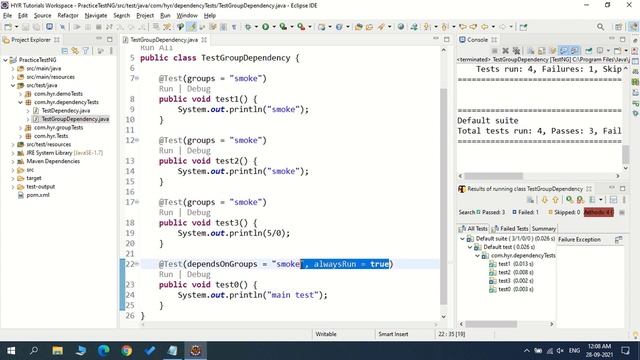Click Run link above test3 method
The width and height of the screenshot is (640, 360).
[166, 213]
